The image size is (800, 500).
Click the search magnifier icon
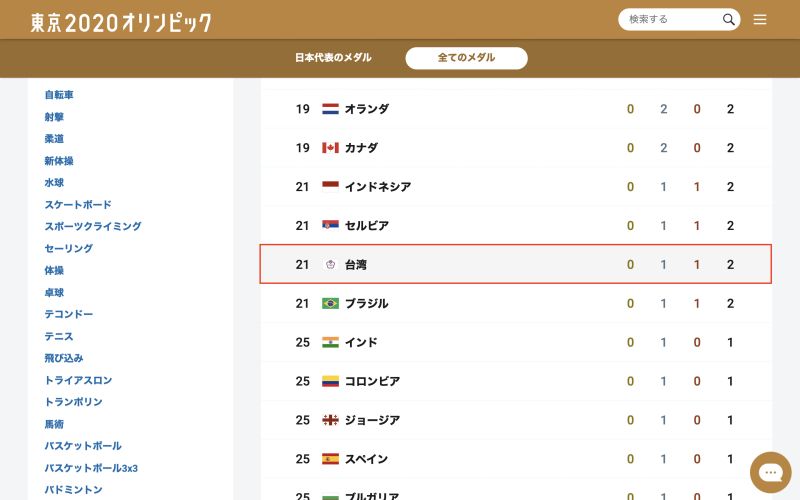tap(729, 19)
